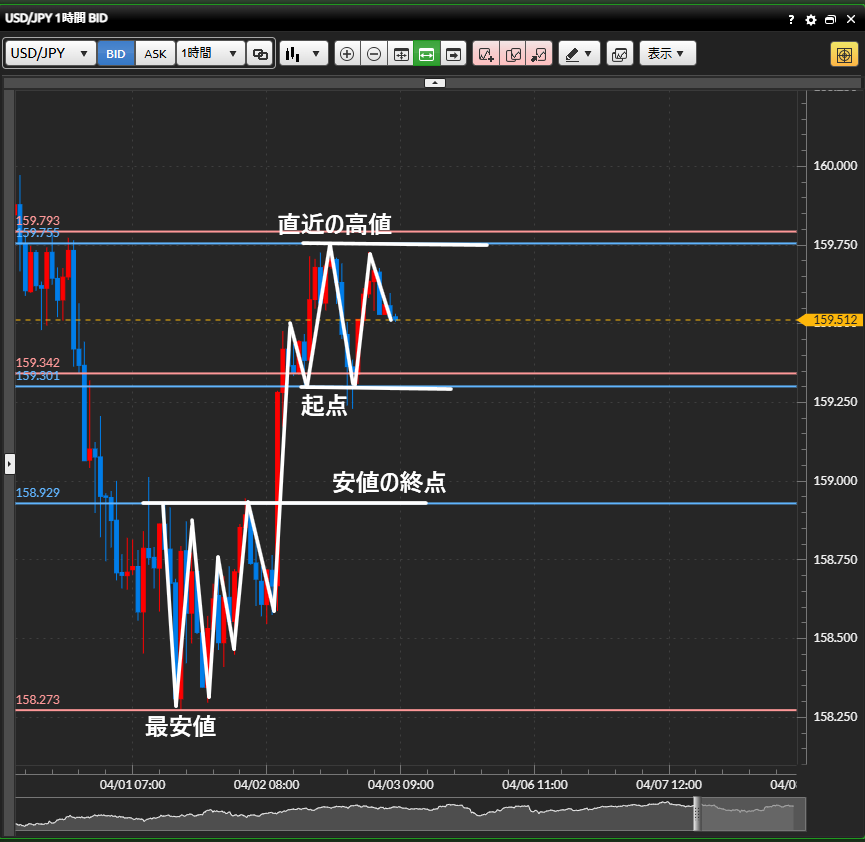Open the USD/JPY currency pair dropdown

pos(51,54)
